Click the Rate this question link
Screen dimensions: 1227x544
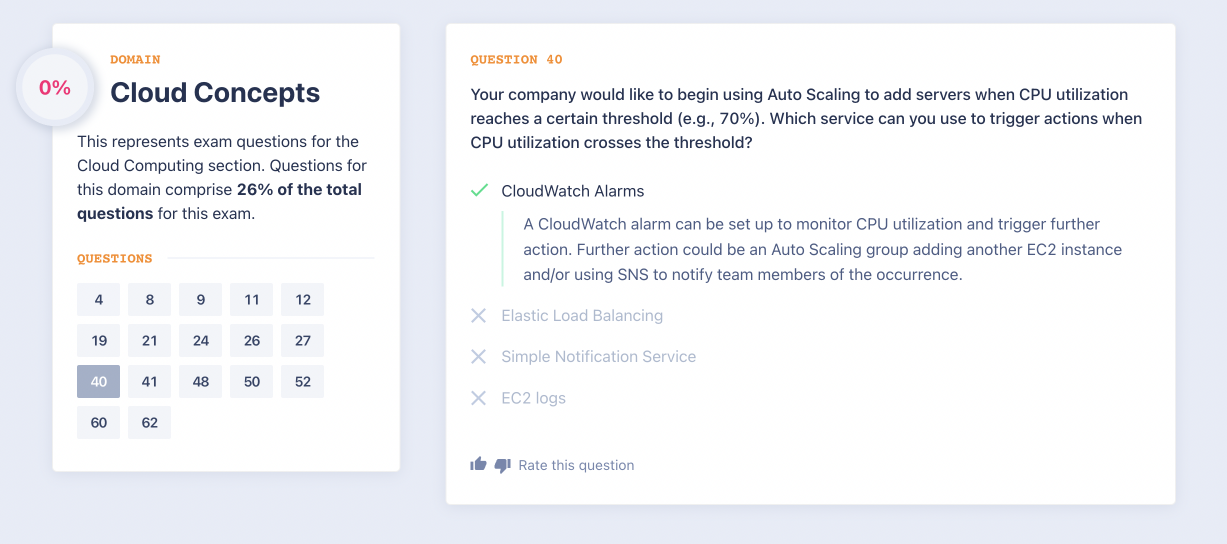[x=576, y=465]
